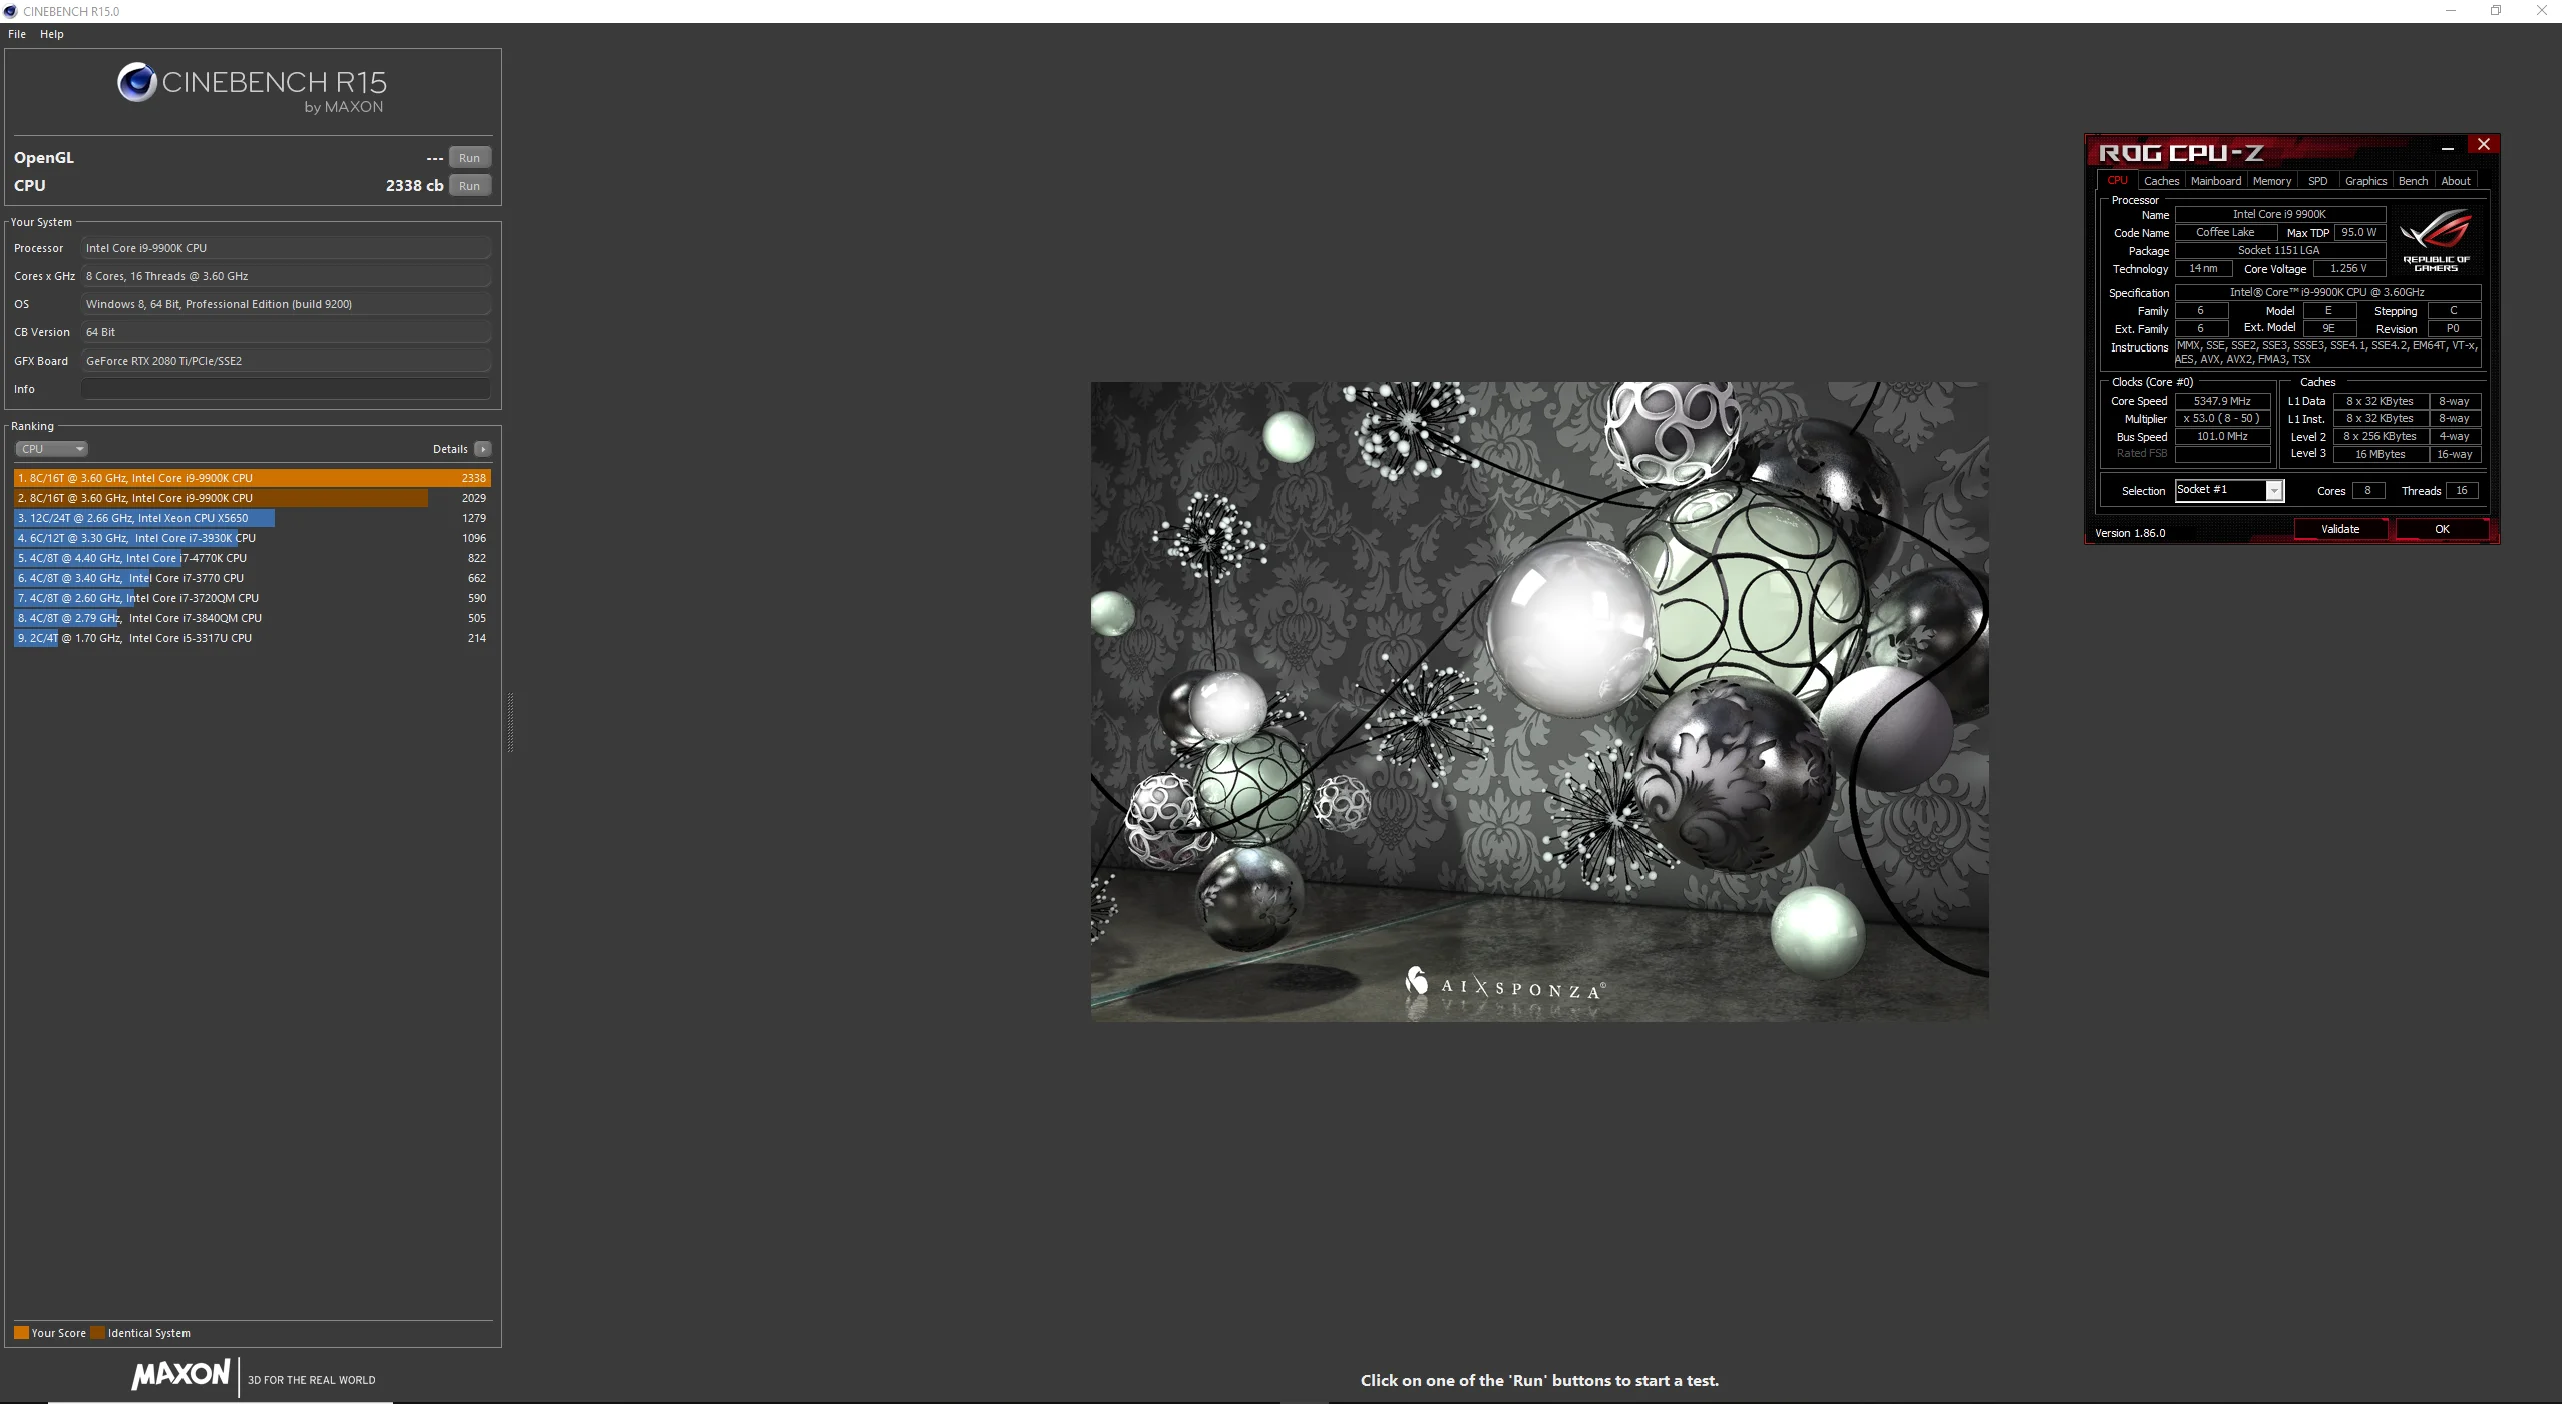Minimize the ROG CPU-Z window
The image size is (2562, 1404).
(2448, 146)
